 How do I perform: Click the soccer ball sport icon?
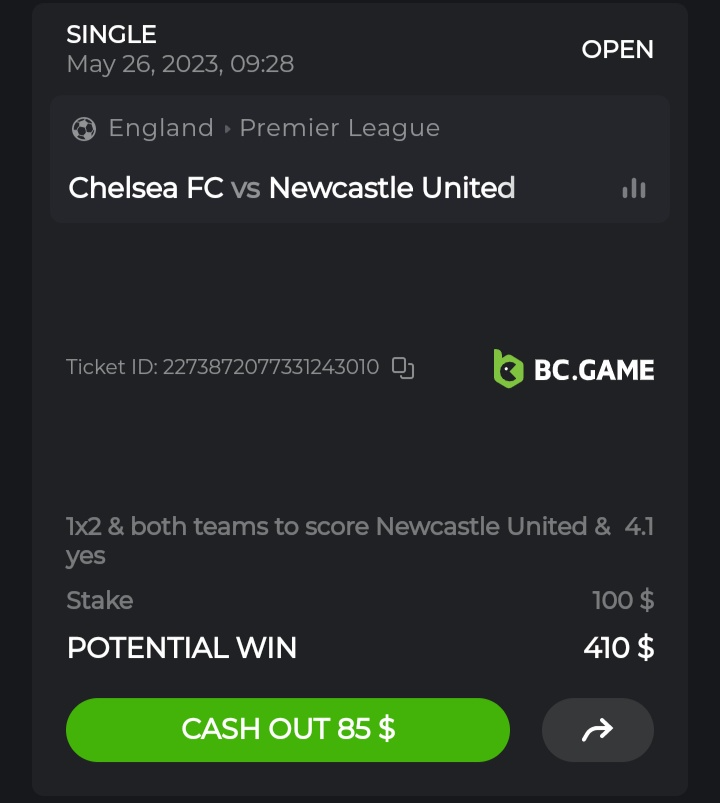point(84,129)
